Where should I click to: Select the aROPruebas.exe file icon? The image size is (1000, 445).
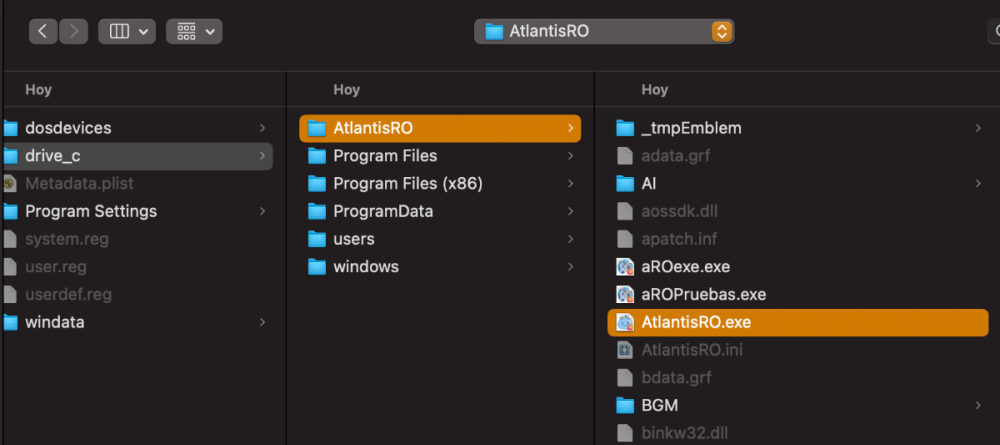pos(625,295)
